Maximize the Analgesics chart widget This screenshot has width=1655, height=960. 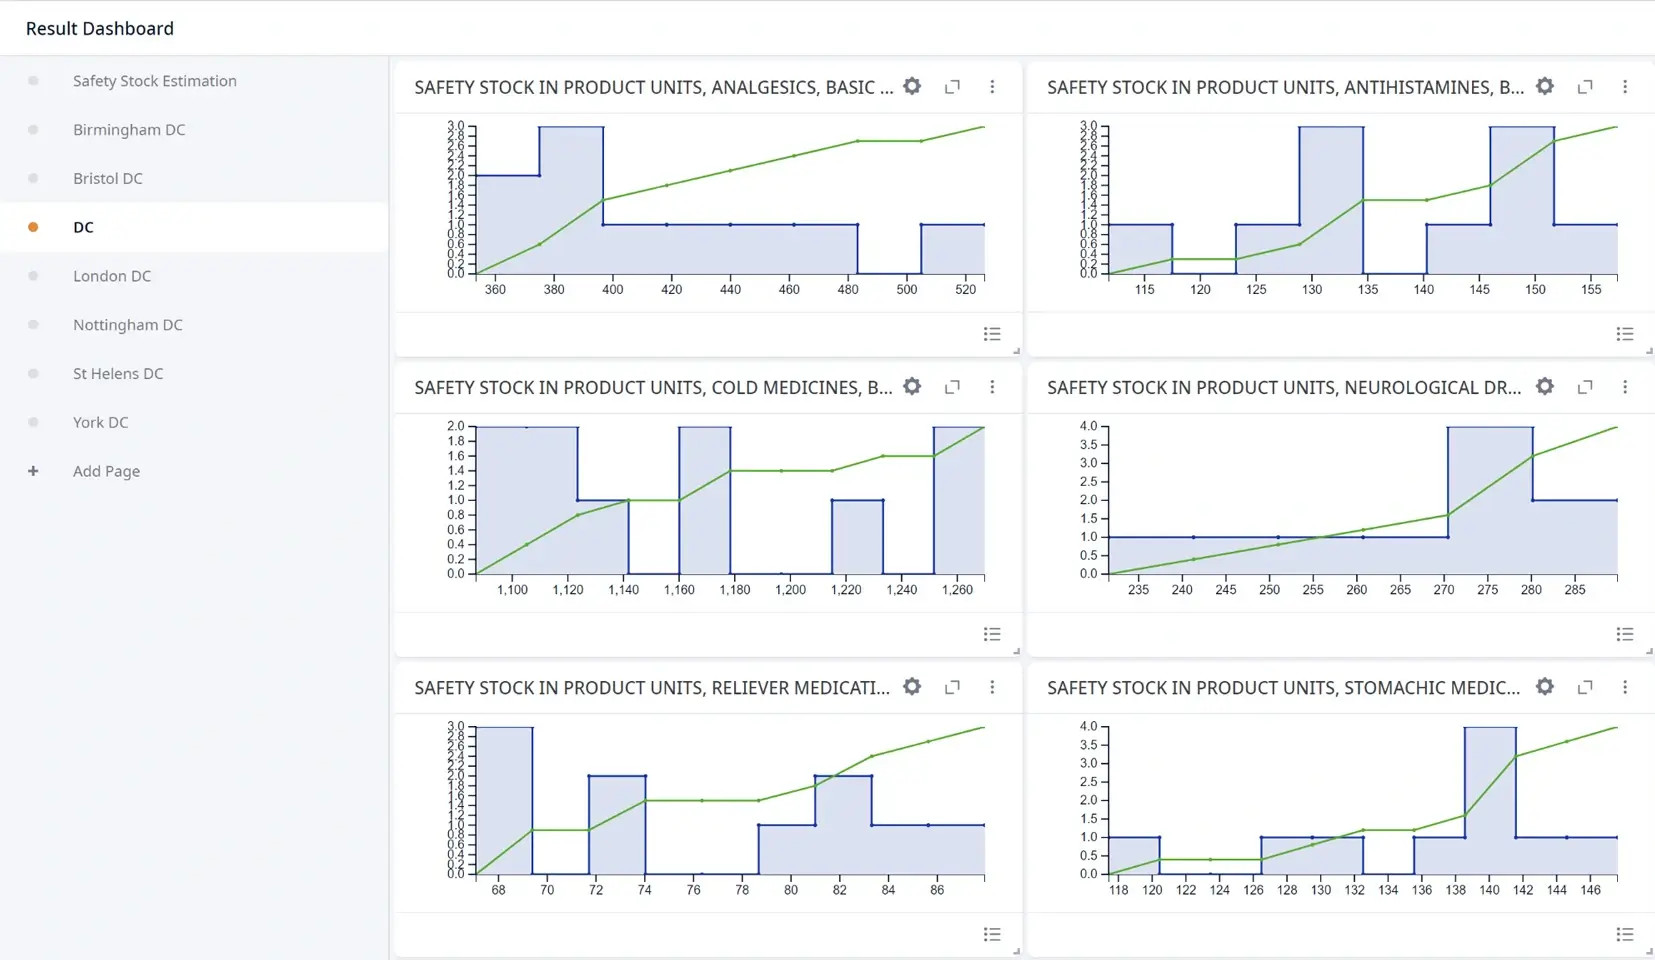pyautogui.click(x=952, y=87)
